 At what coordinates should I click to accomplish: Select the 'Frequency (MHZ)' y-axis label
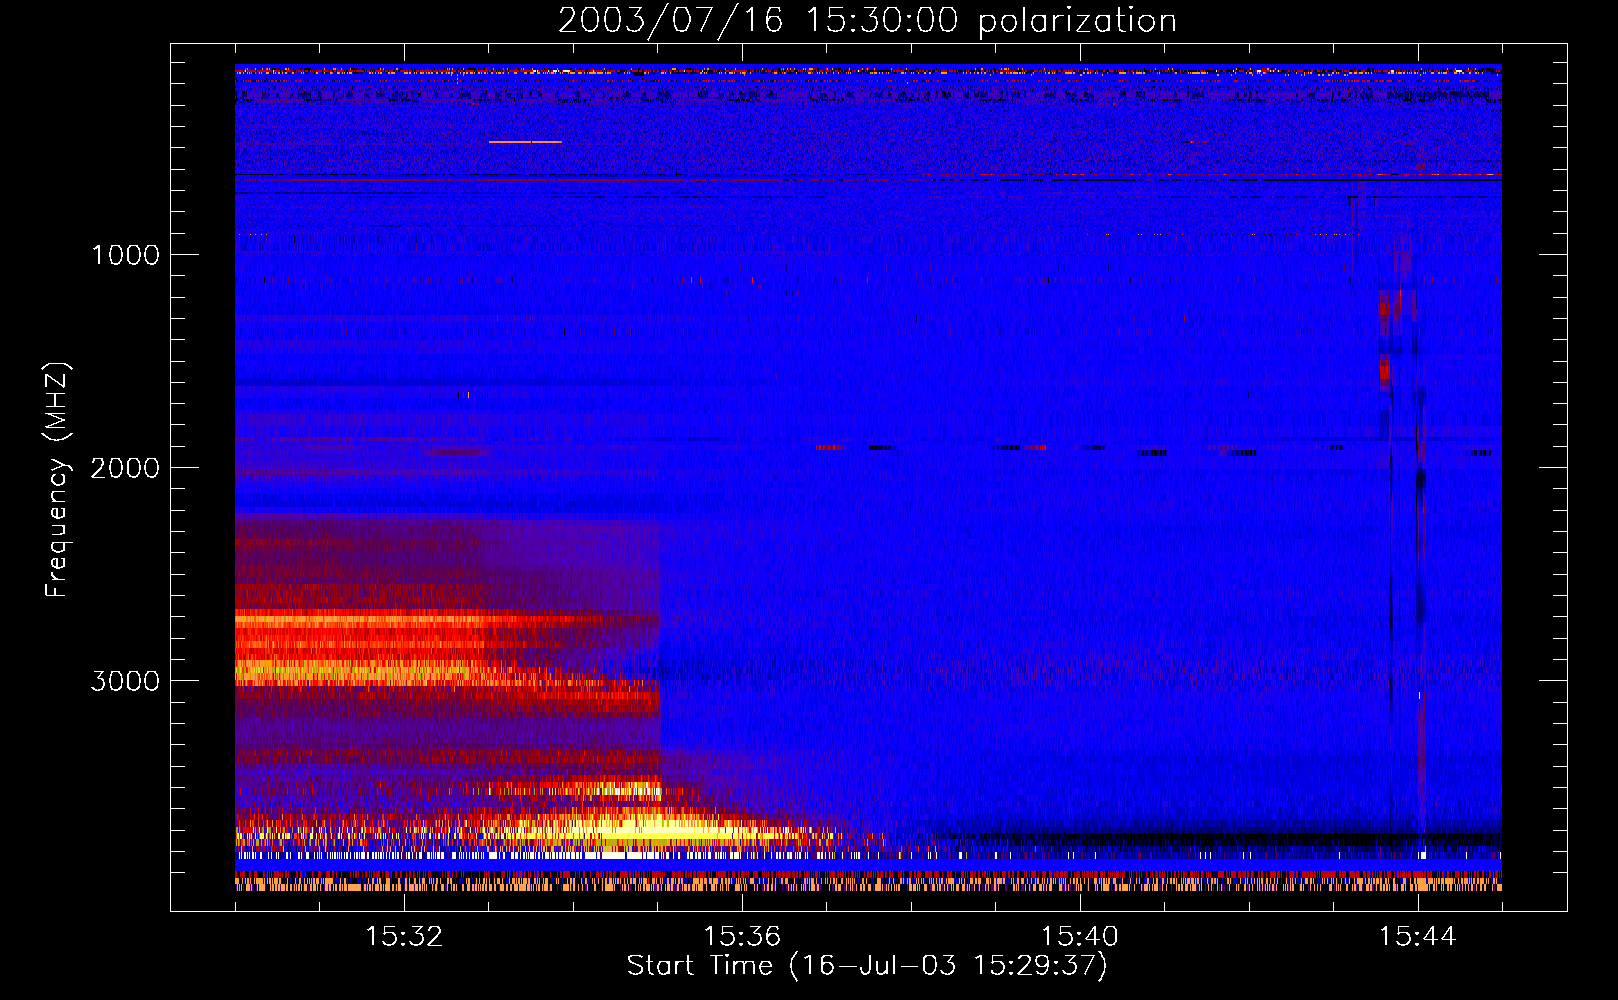57,480
